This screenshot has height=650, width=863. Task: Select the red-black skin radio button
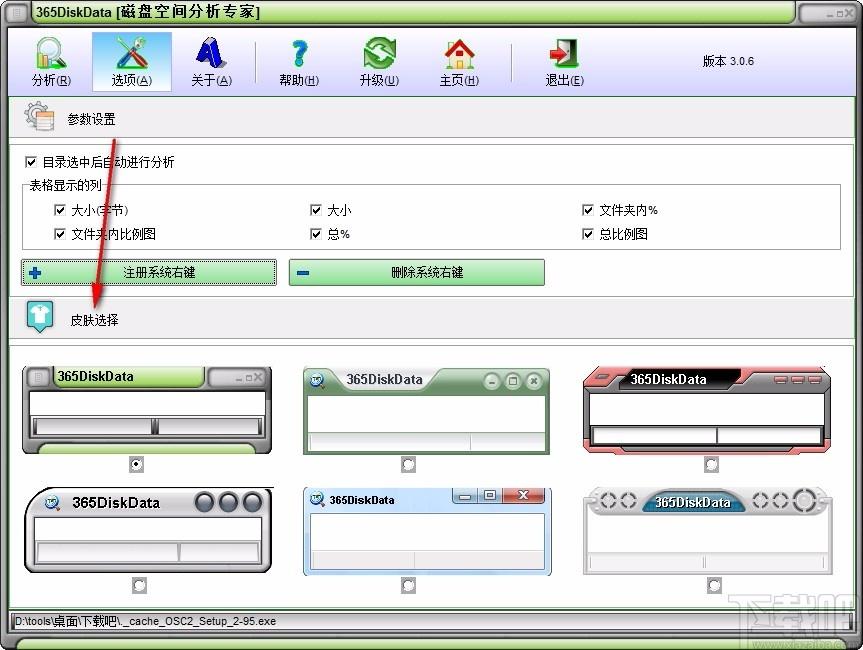click(x=712, y=465)
